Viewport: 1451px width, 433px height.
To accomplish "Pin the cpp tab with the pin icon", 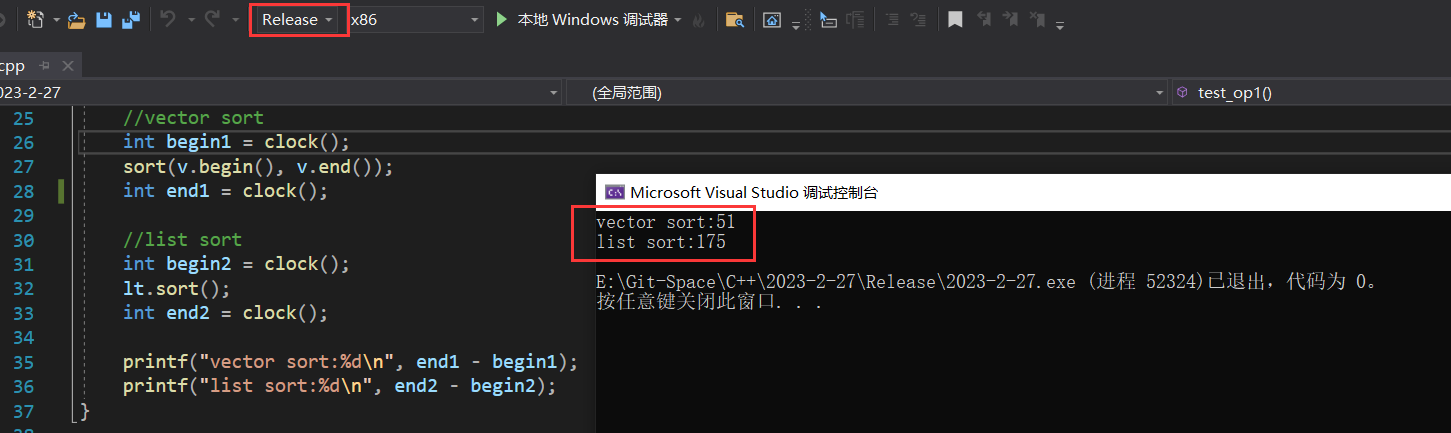I will (45, 66).
